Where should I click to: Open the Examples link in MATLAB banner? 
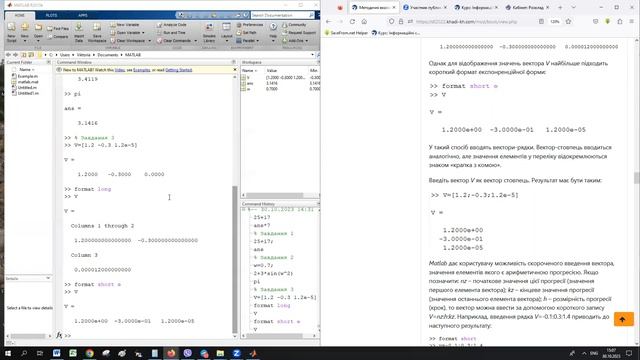[x=142, y=70]
